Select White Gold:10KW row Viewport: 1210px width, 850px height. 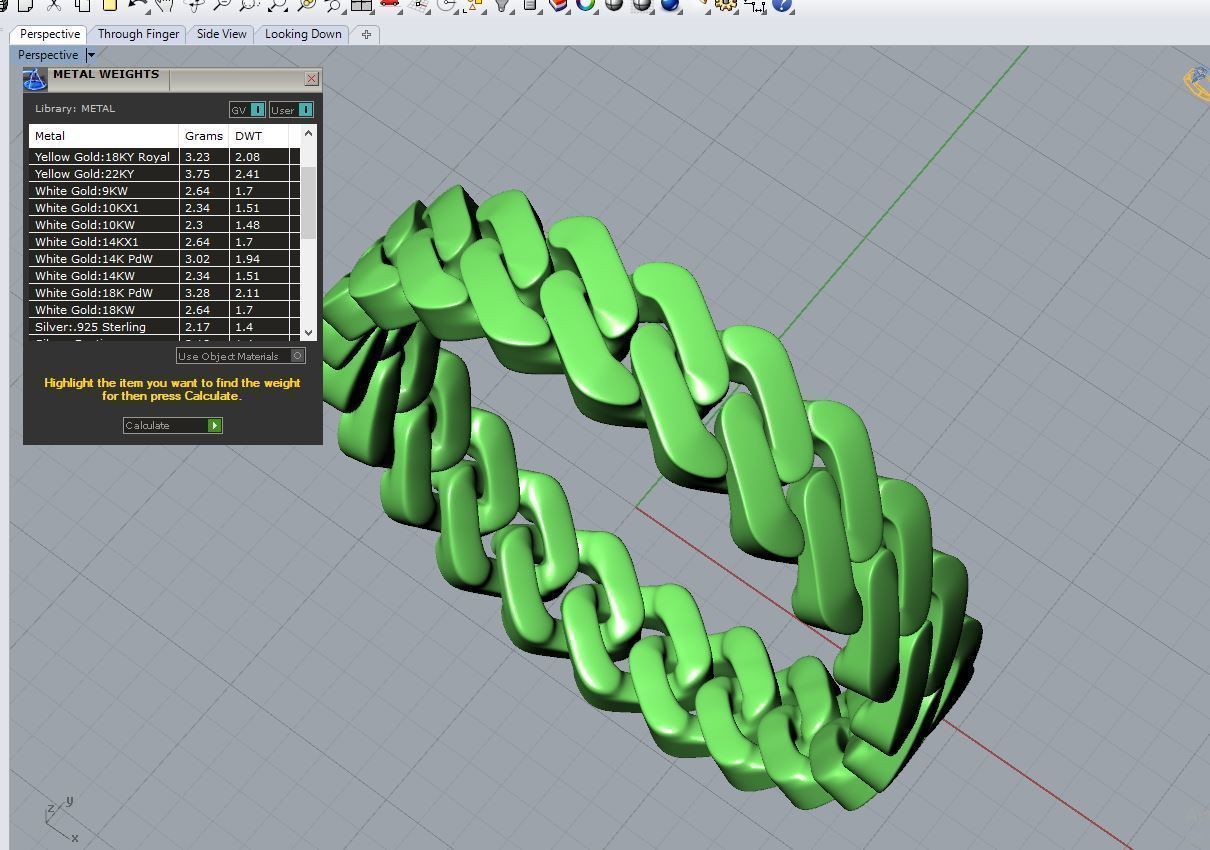tap(165, 225)
